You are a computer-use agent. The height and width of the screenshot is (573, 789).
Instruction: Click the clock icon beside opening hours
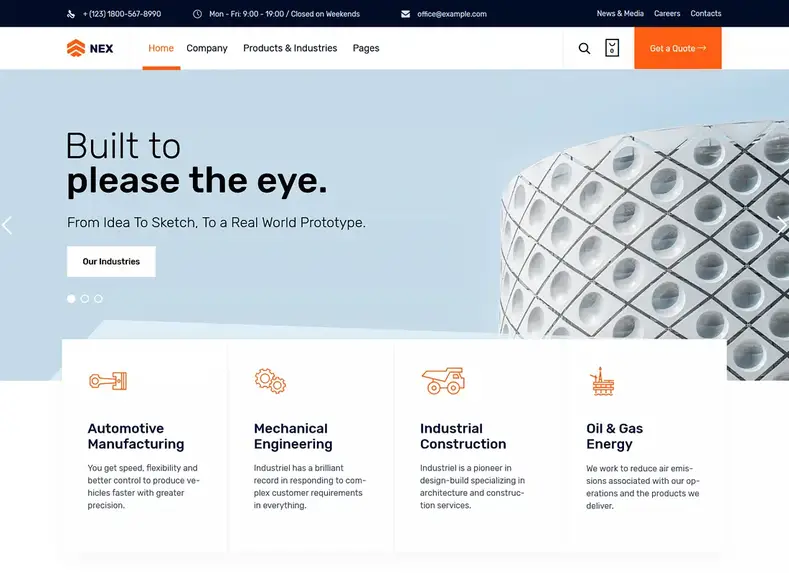click(x=197, y=14)
